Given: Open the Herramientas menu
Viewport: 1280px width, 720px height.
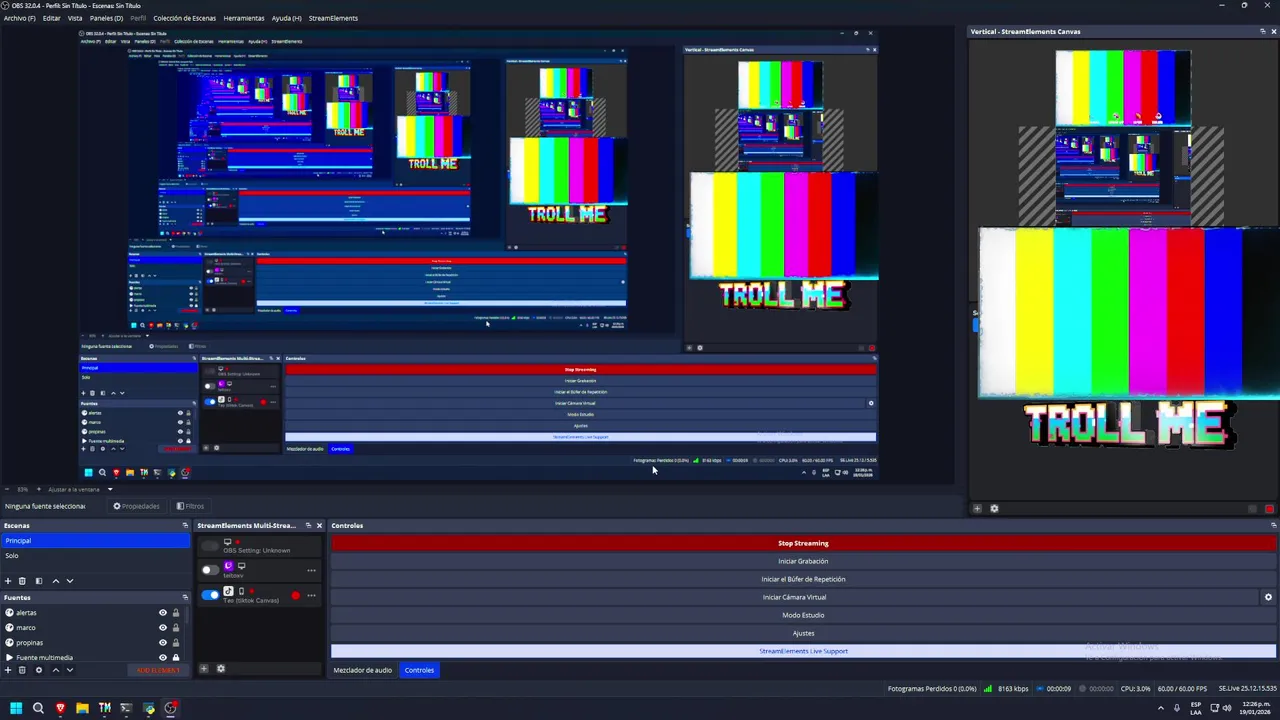Looking at the screenshot, I should (244, 18).
